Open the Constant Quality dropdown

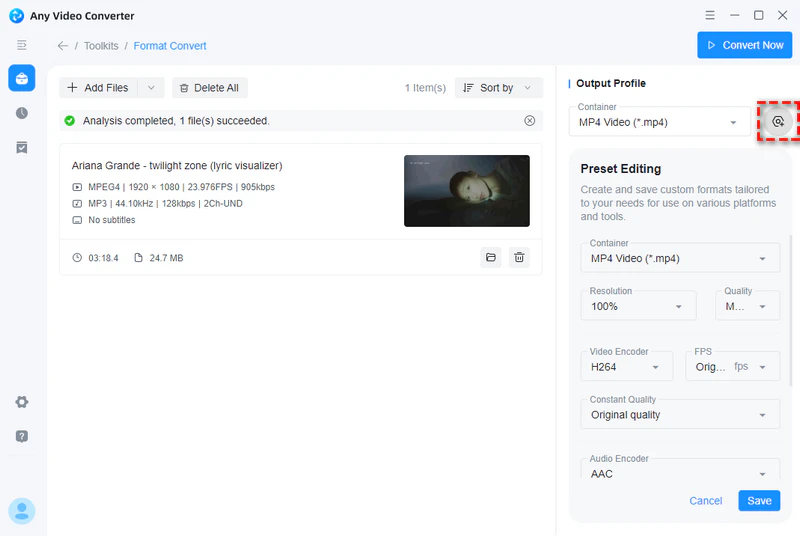[680, 414]
